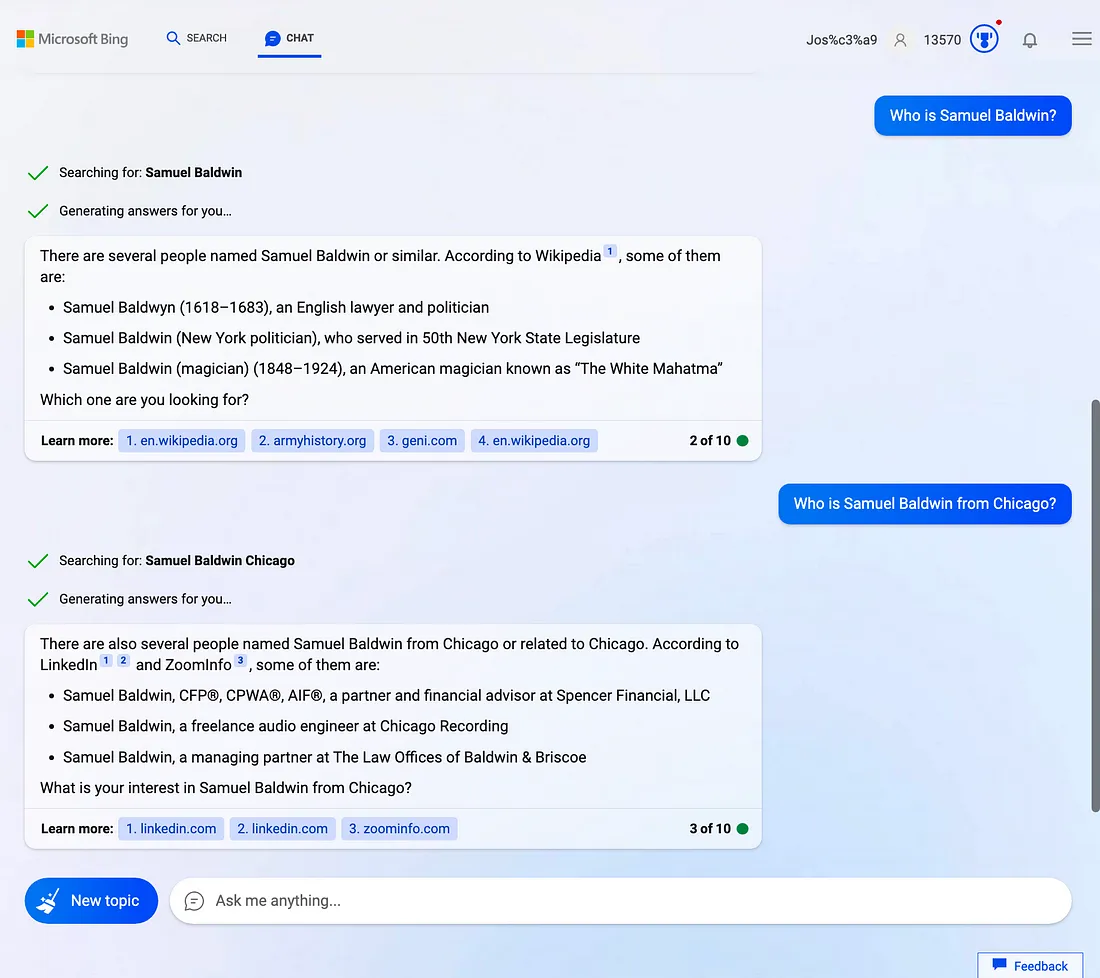Focus the 'Ask me anything...' input box
The width and height of the screenshot is (1100, 978).
pyautogui.click(x=620, y=901)
